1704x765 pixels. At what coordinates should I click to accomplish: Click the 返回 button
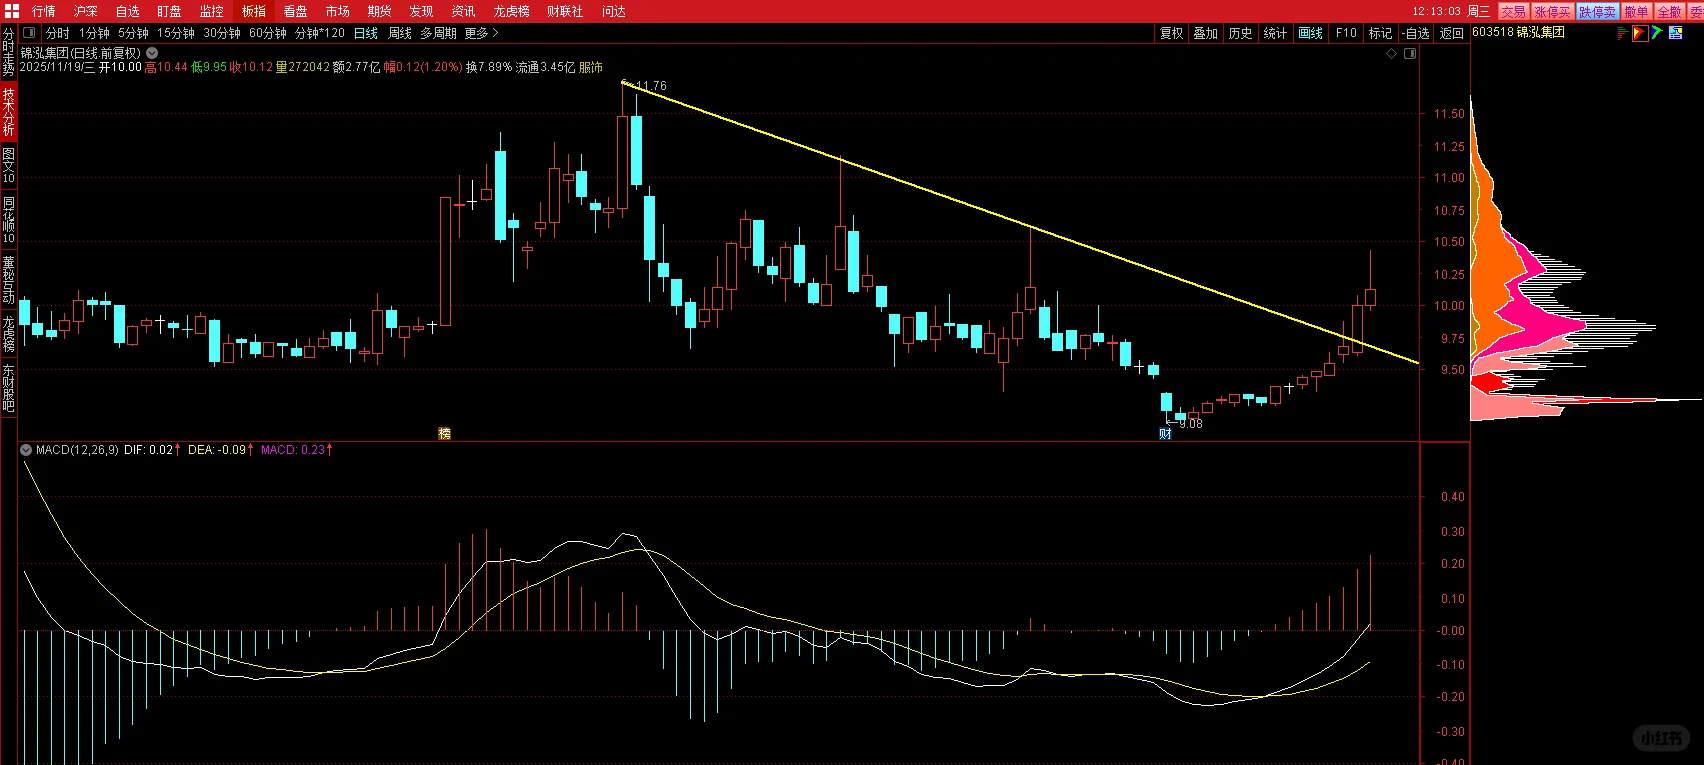(1452, 33)
